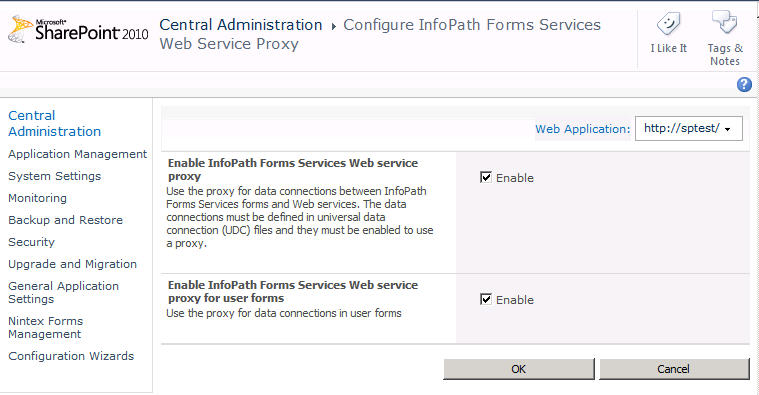Click 'Enable InfoPath Forms Services Web service proxy for user forms' heading
Screen dimensions: 759x395
(x=293, y=291)
